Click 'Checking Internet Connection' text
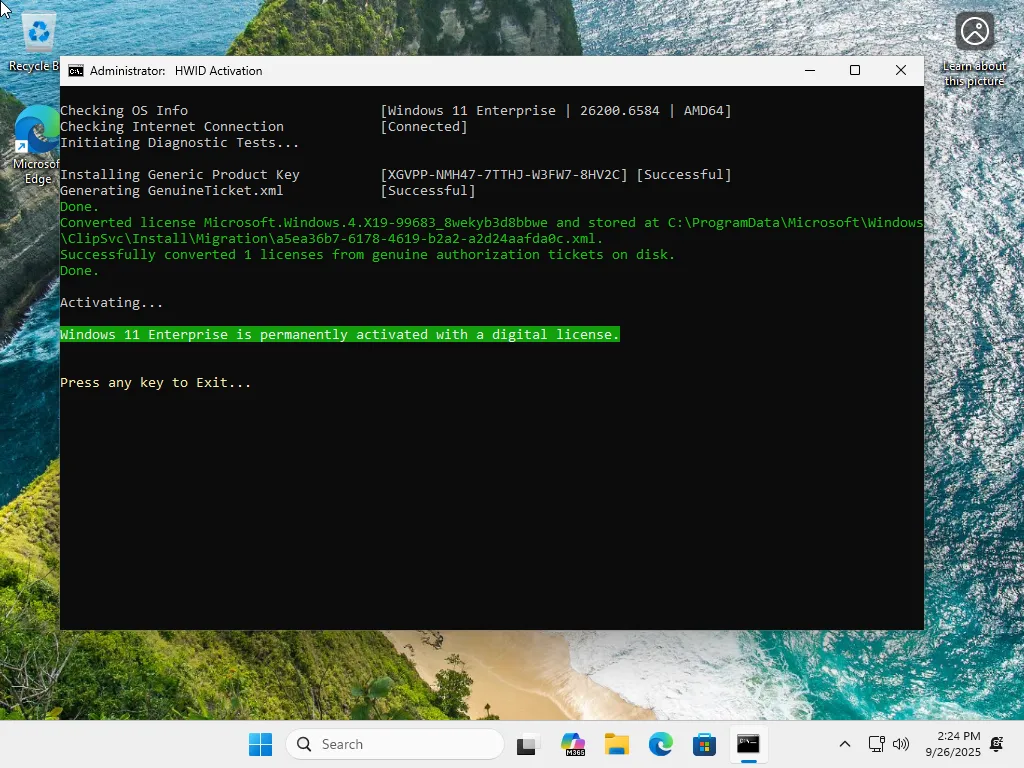 (x=172, y=127)
